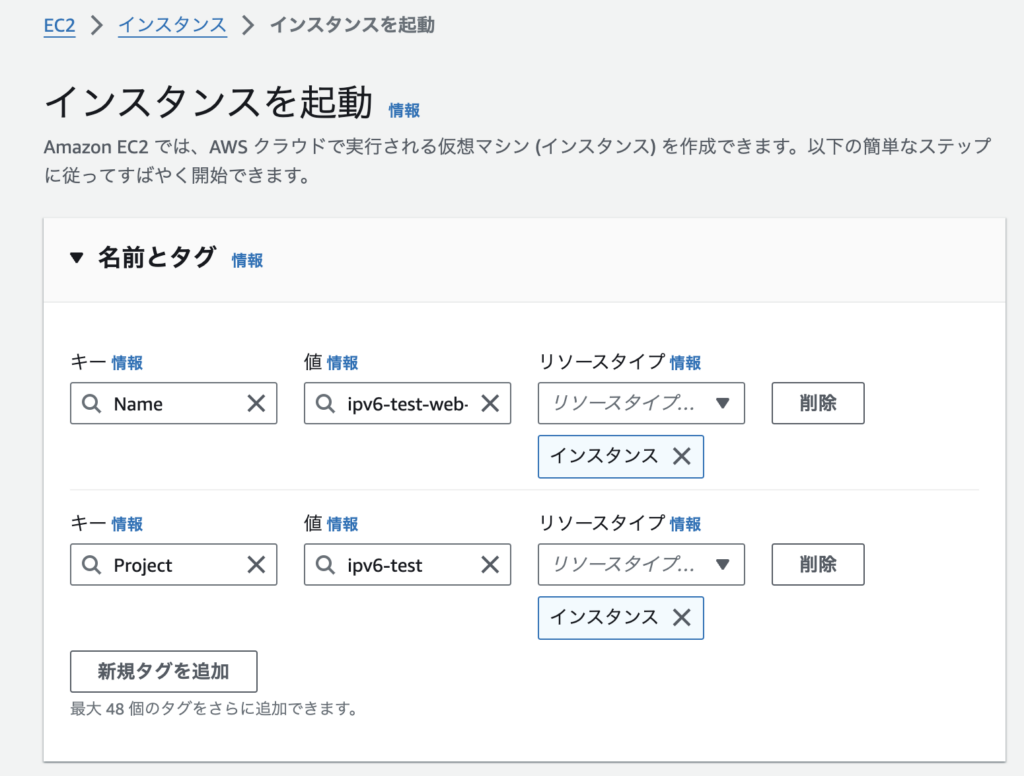
Task: Click the インスタンスを起動 breadcrumb text
Action: tap(353, 25)
